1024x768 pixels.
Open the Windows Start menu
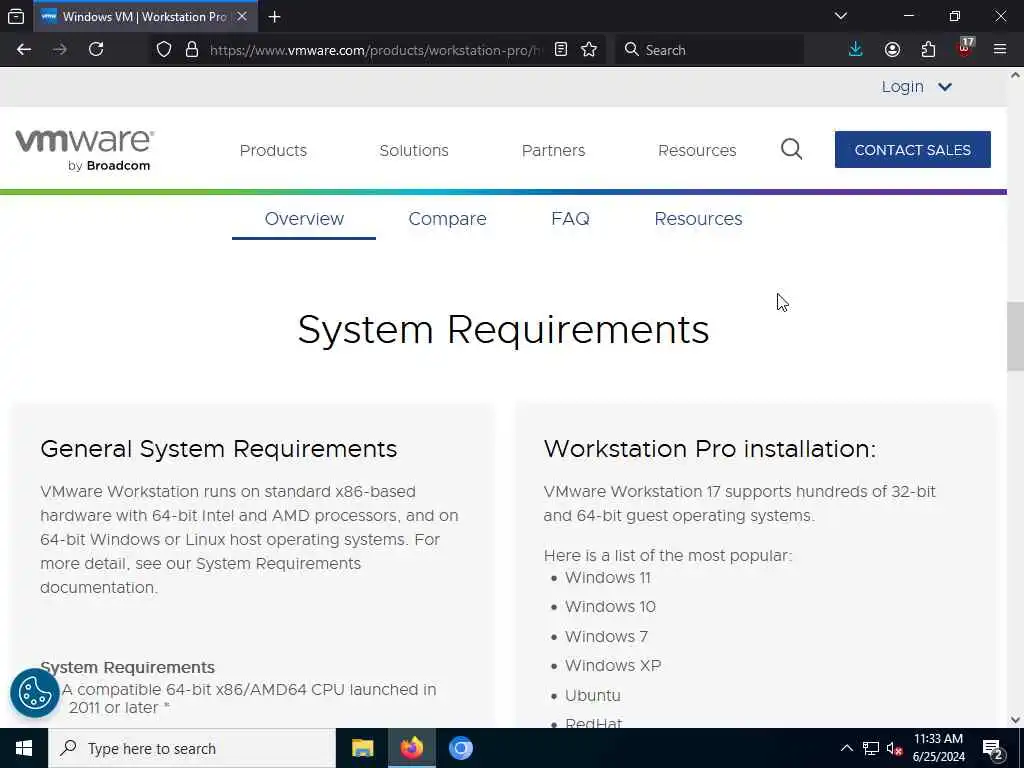[x=24, y=748]
